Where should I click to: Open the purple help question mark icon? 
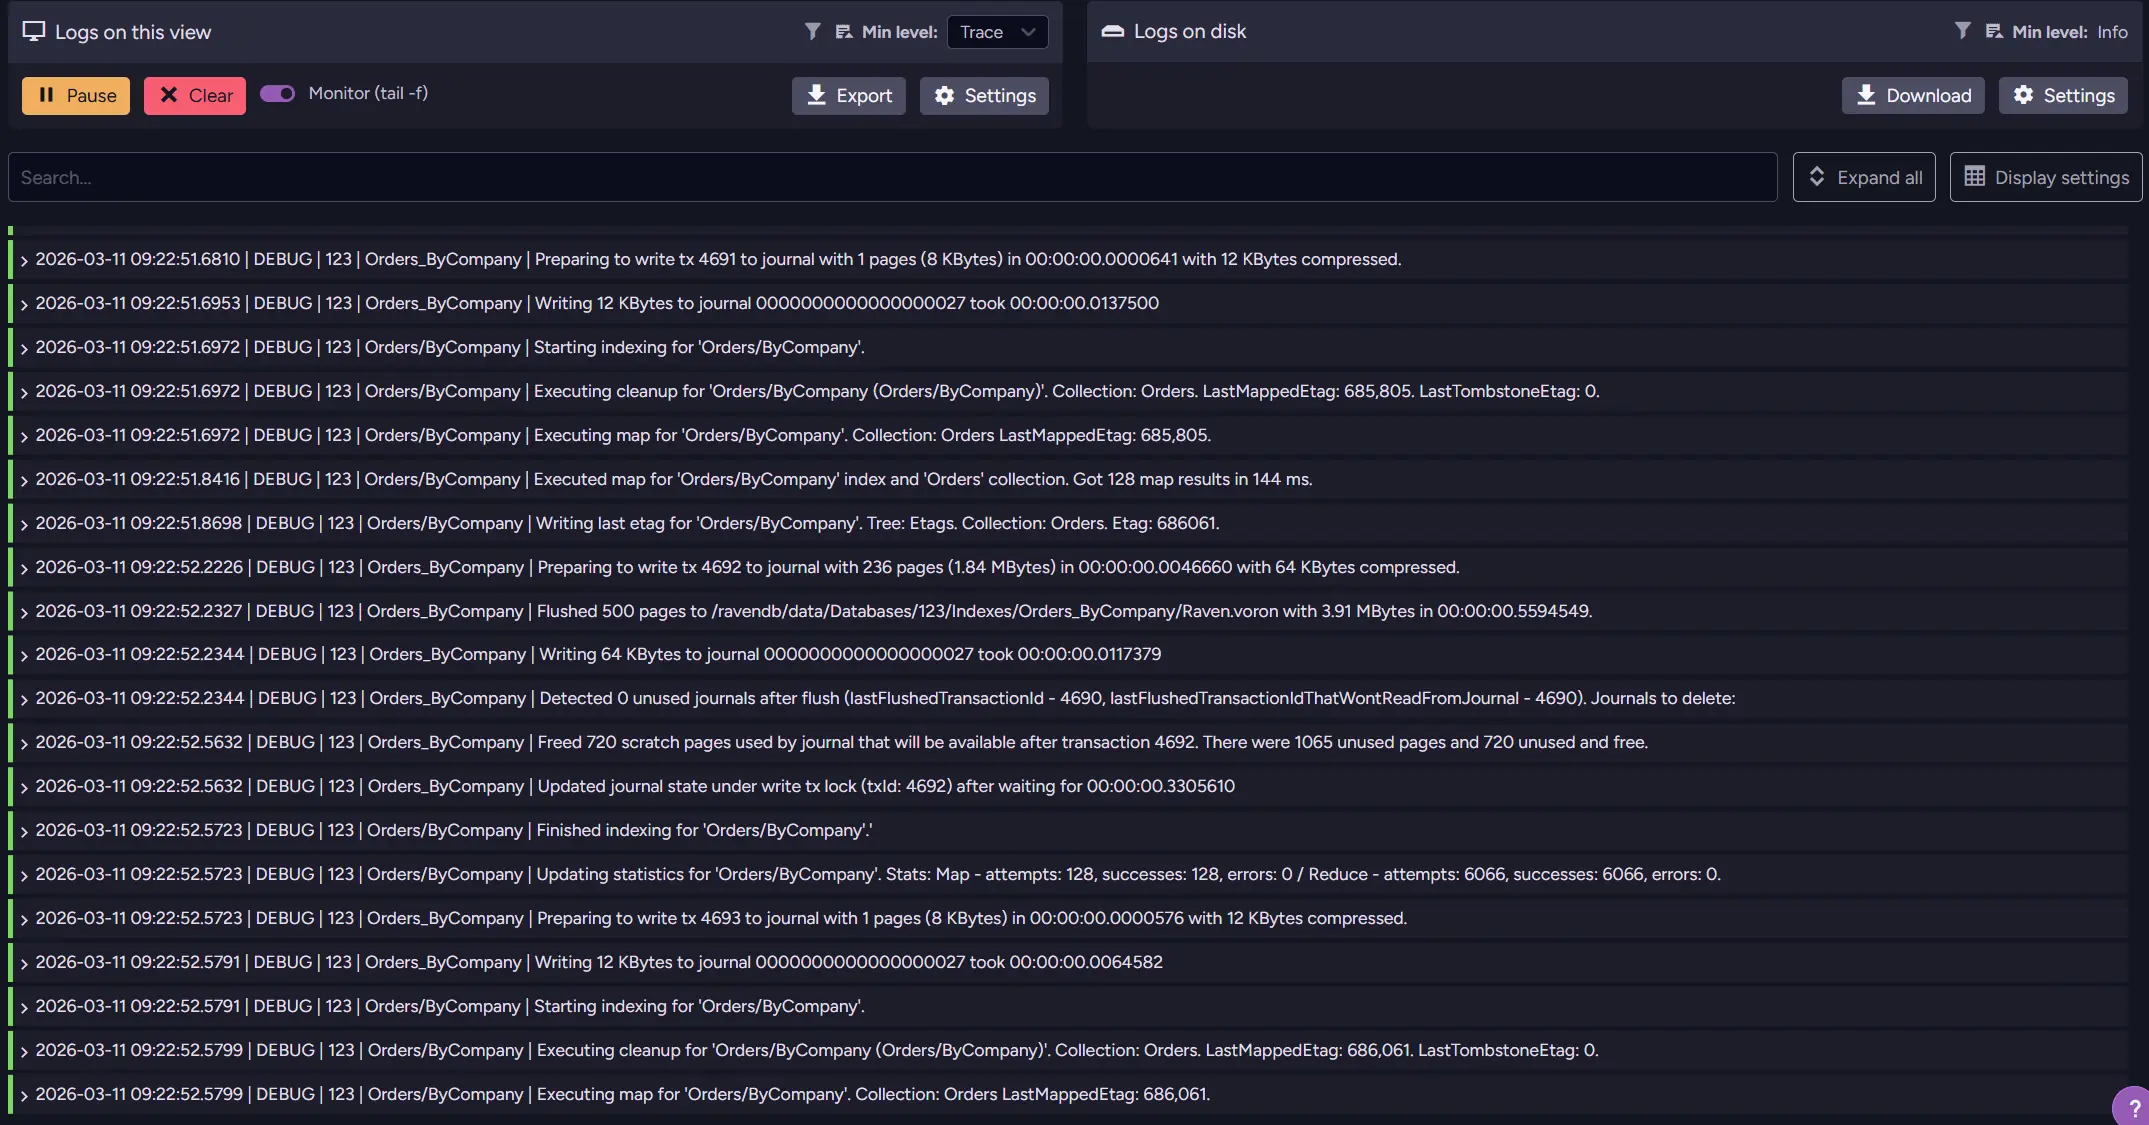2133,1107
